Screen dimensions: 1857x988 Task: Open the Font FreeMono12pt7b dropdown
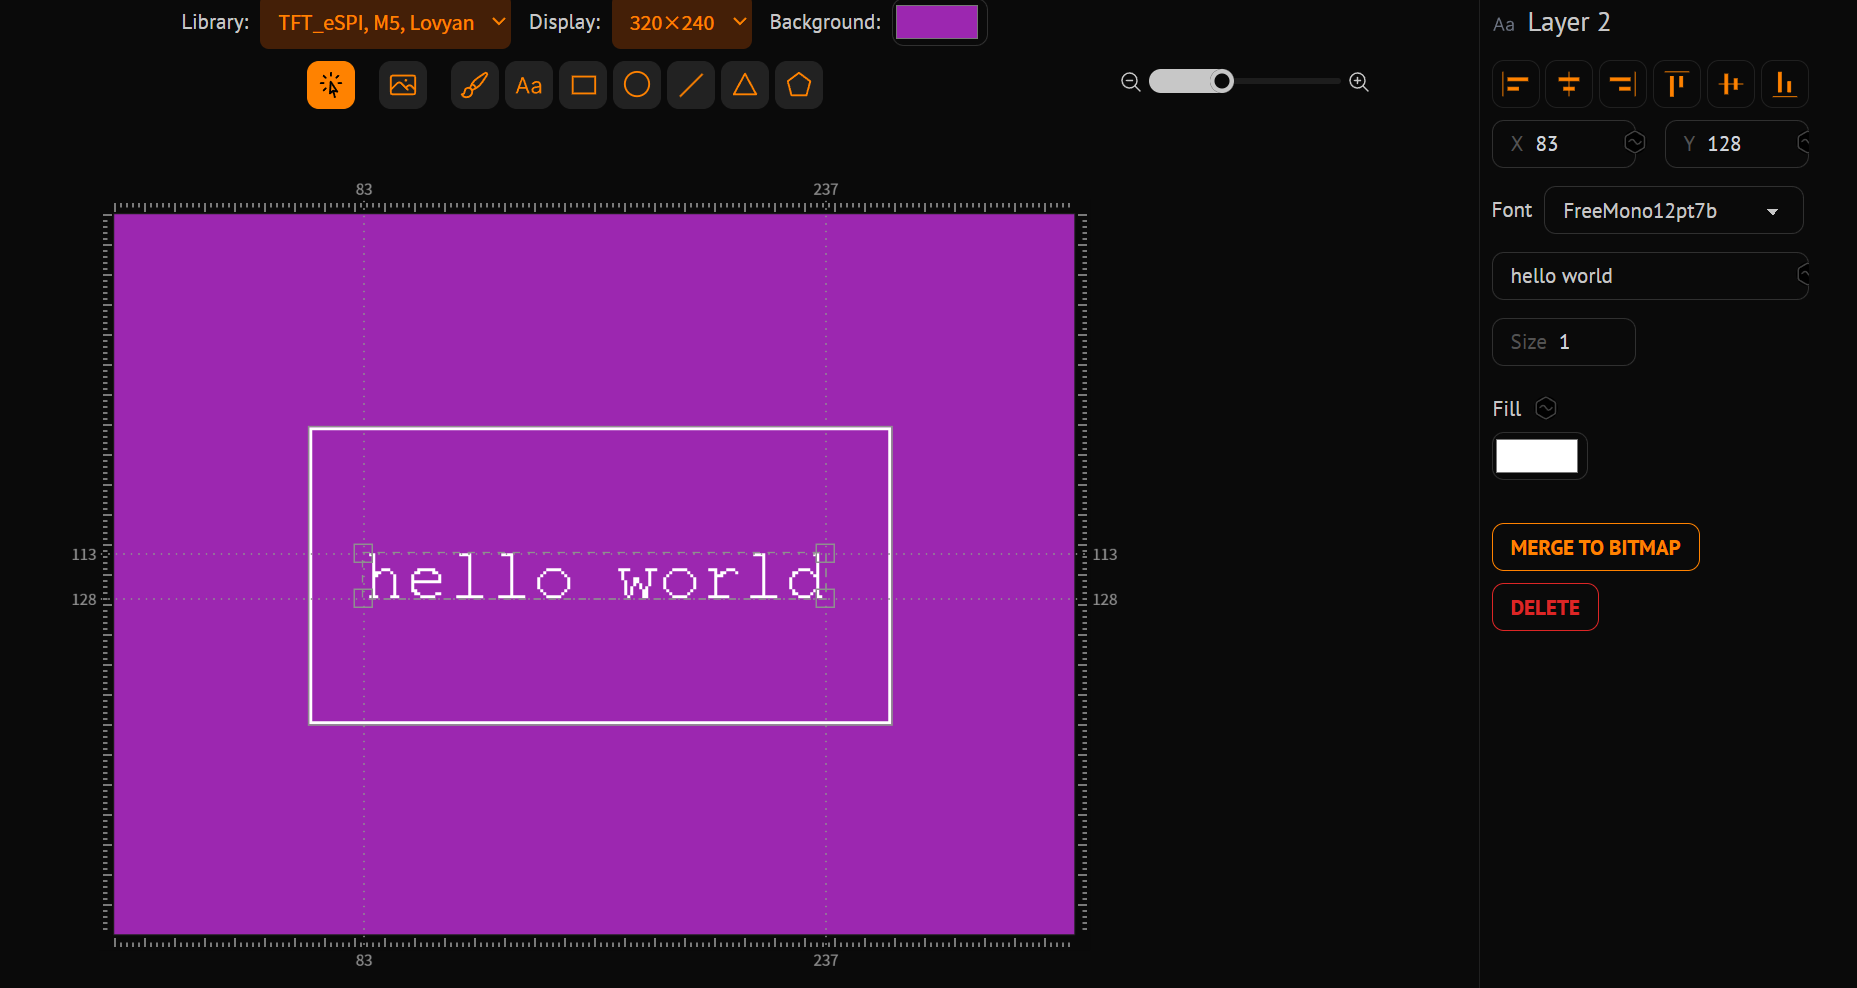(x=1674, y=210)
